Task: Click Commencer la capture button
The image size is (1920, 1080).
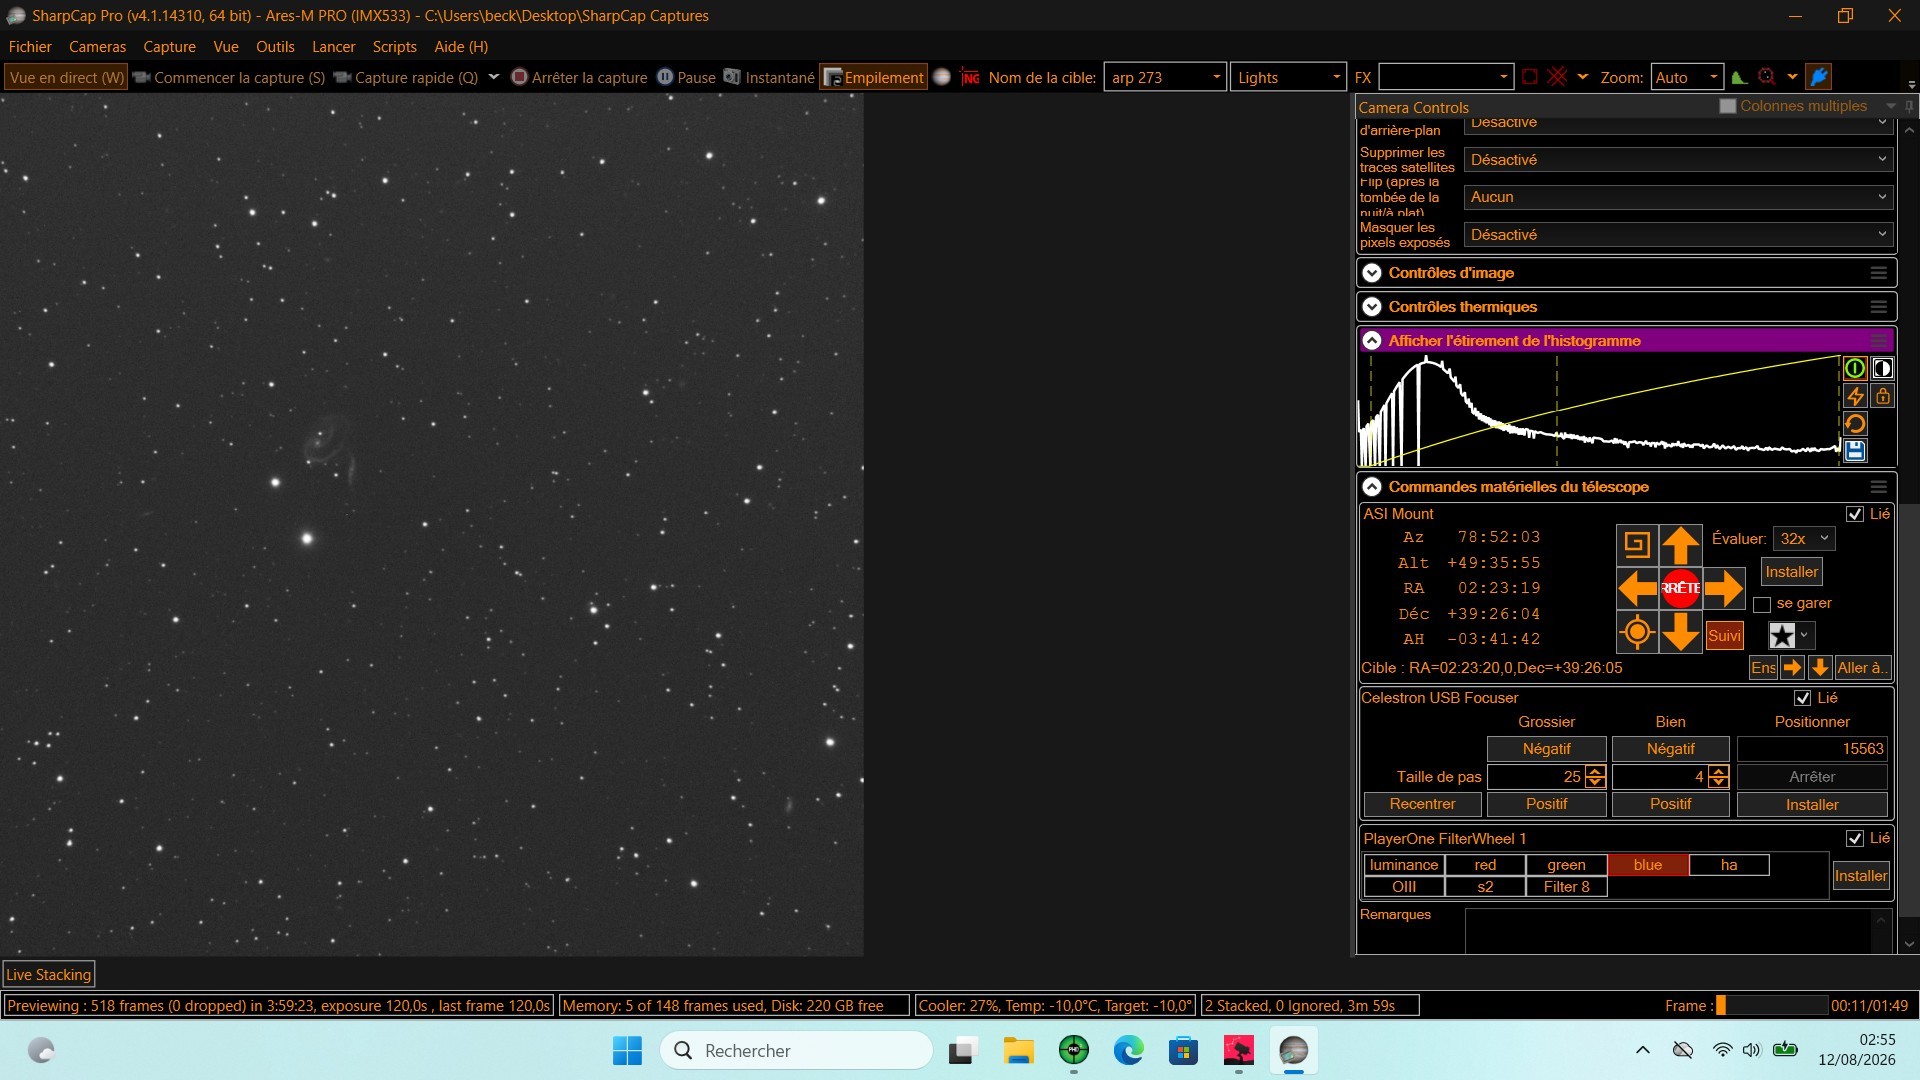Action: tap(229, 77)
